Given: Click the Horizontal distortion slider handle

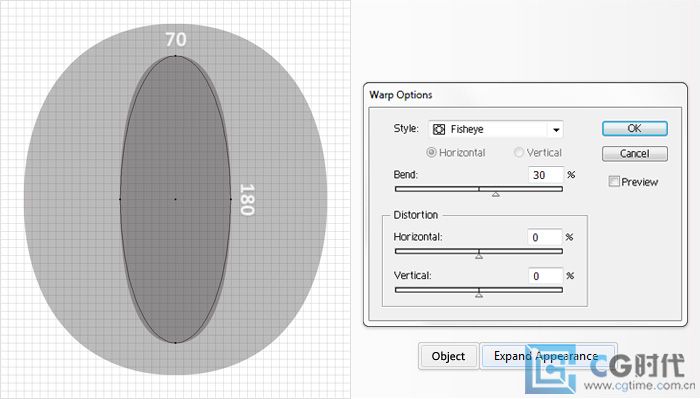Looking at the screenshot, I should (479, 256).
